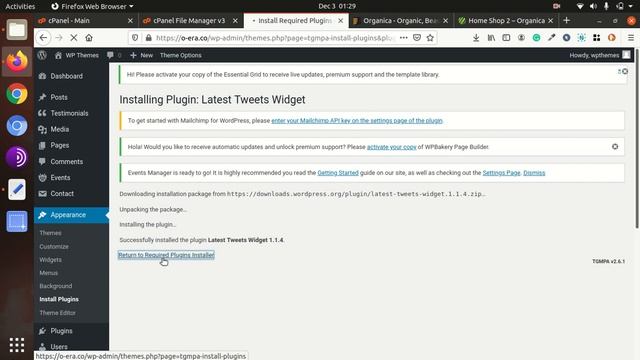Open Files app in Ubuntu dock

[x=17, y=30]
